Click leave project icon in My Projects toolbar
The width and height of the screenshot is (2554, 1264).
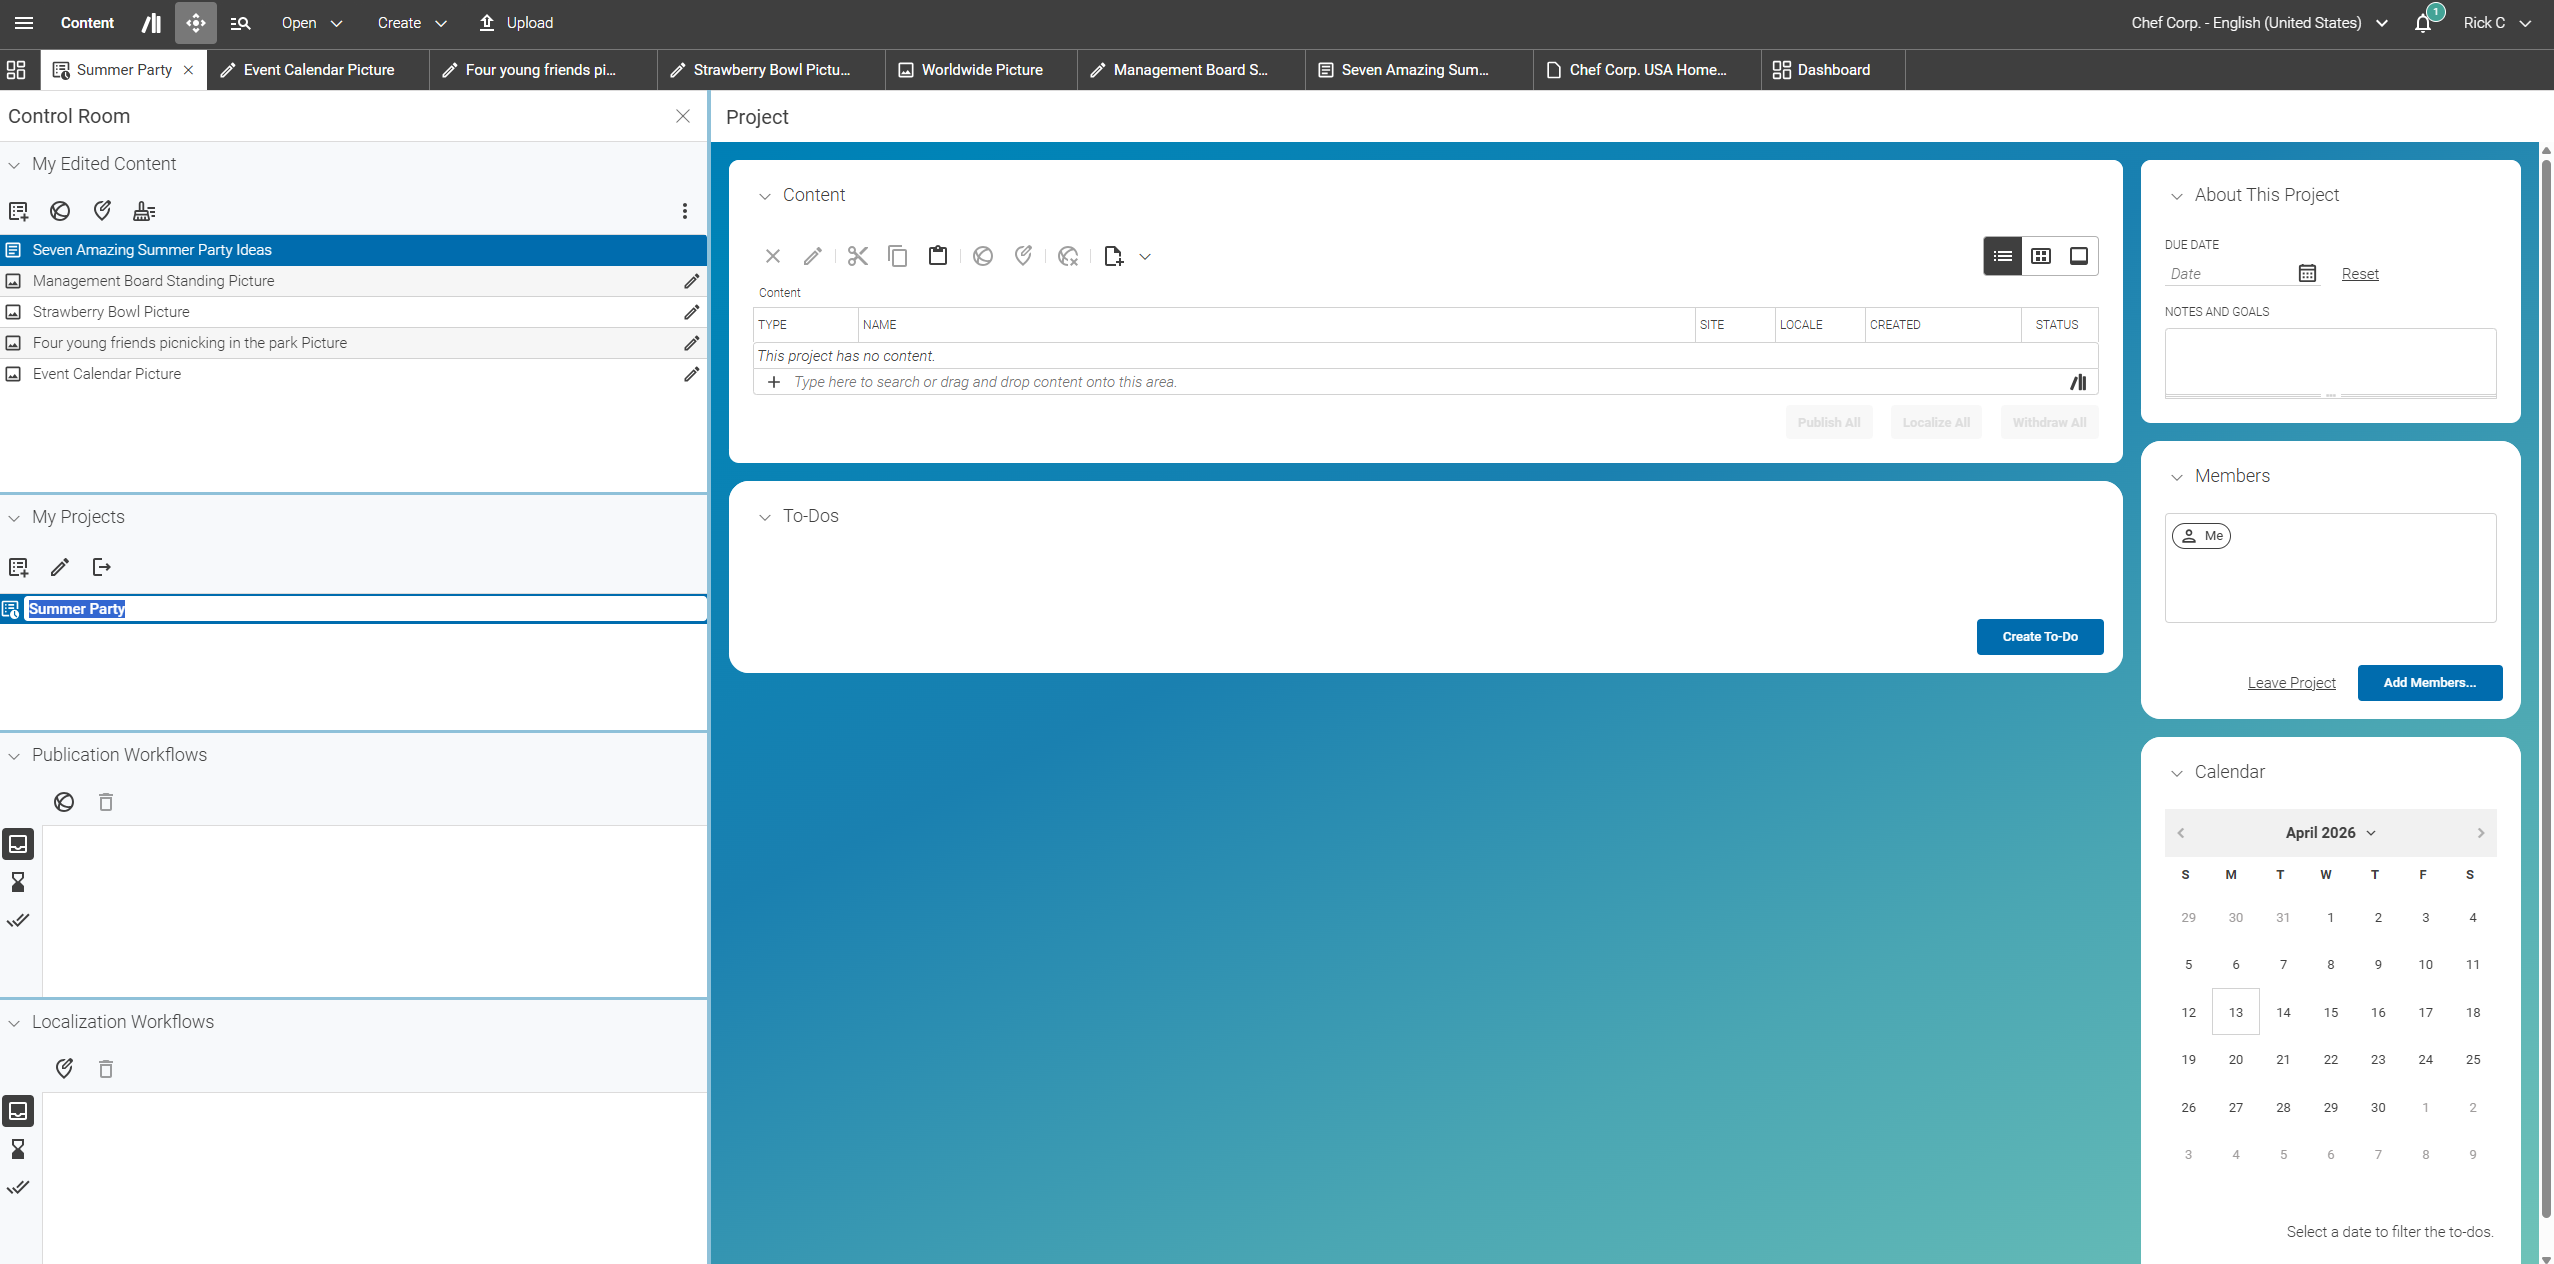[x=101, y=567]
